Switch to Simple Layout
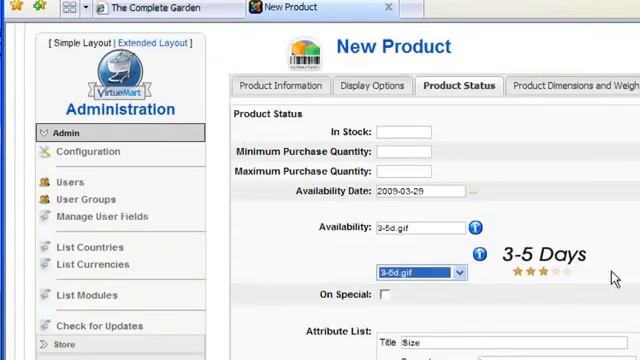 pyautogui.click(x=82, y=43)
